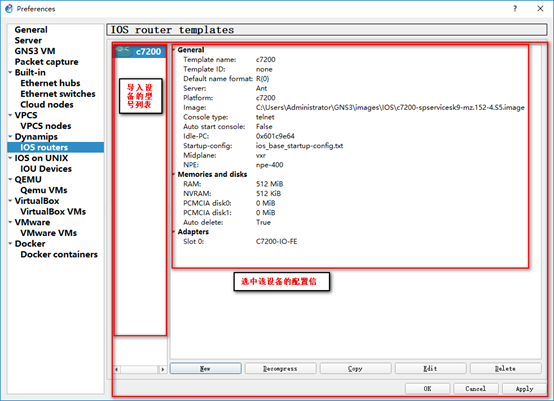Click Startup-config value ios_base_startup-config.txt
Image resolution: width=554 pixels, height=401 pixels.
point(299,146)
